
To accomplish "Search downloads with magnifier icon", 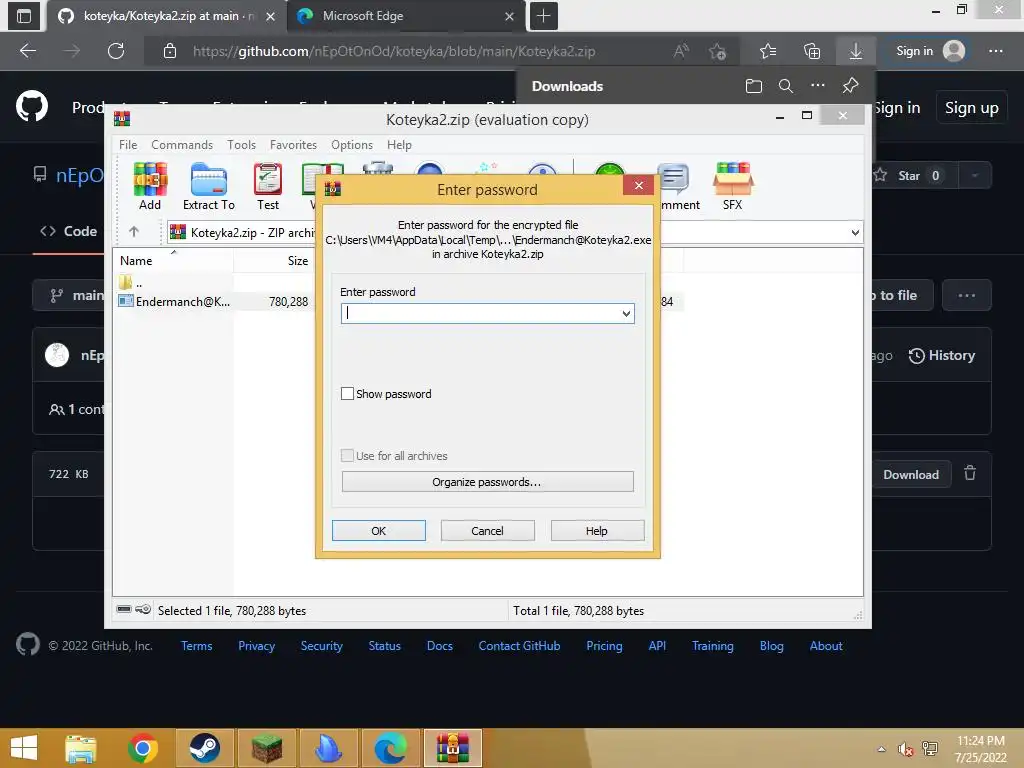I will (786, 86).
